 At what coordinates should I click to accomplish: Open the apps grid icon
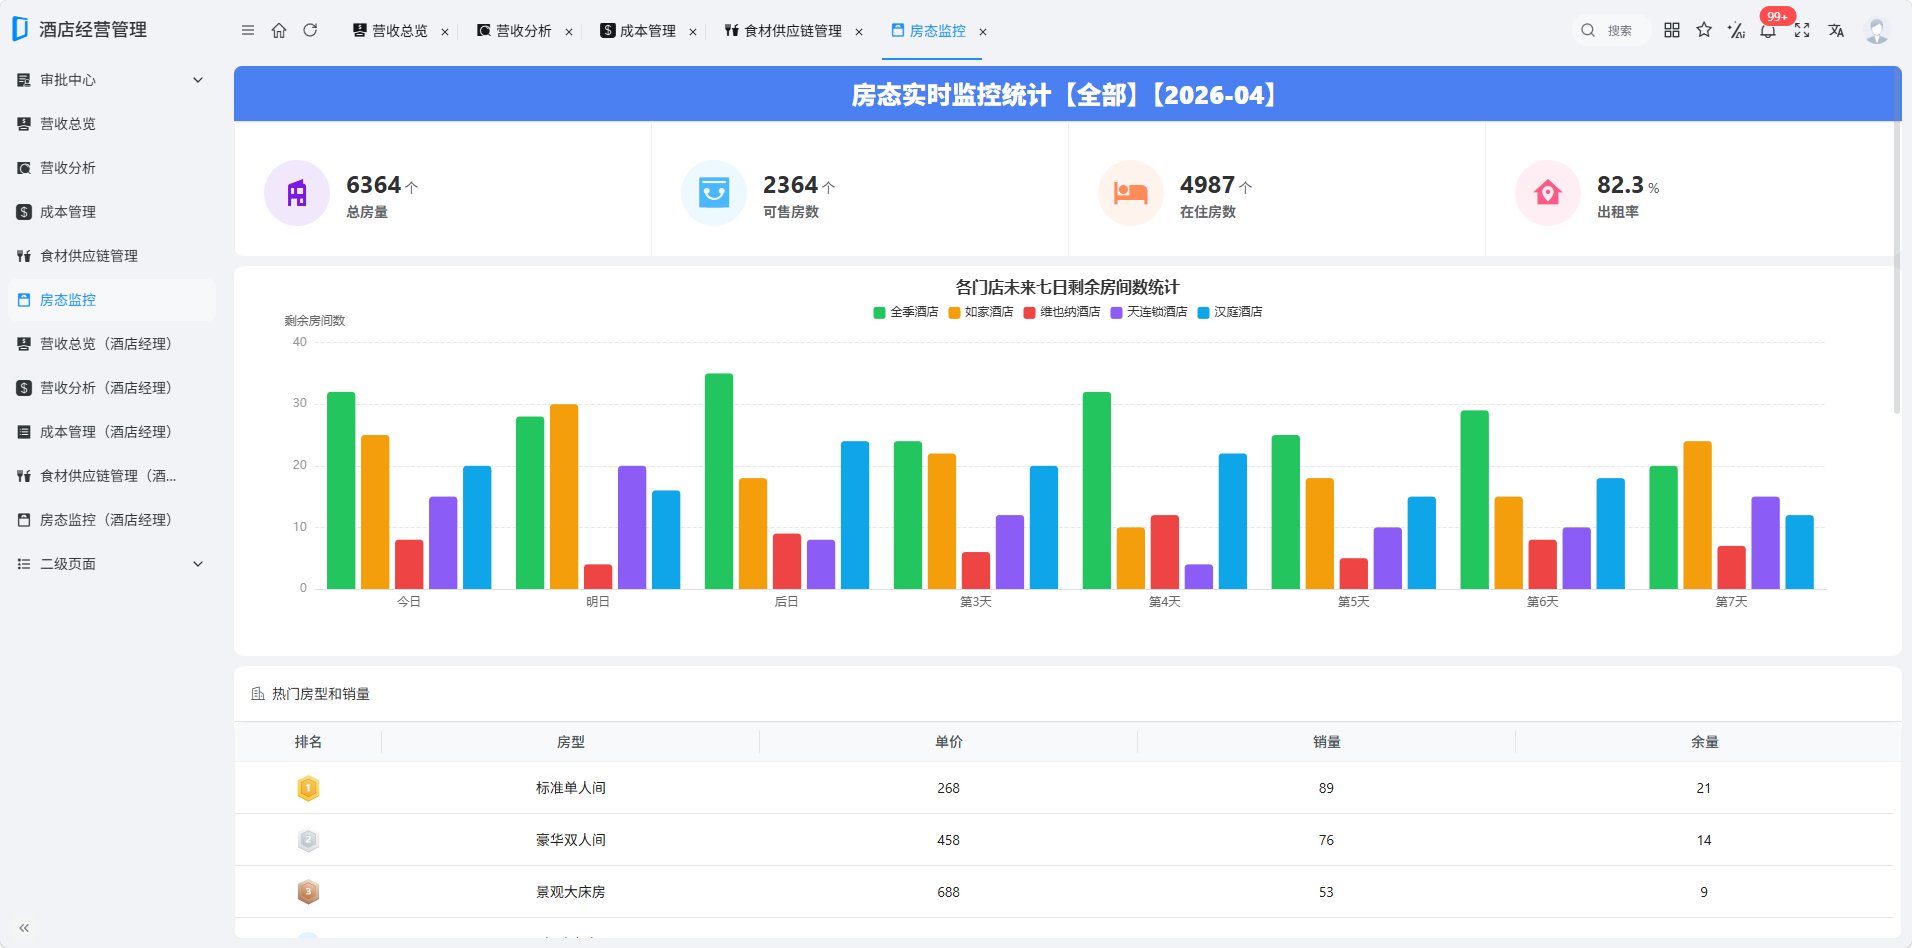pos(1672,31)
